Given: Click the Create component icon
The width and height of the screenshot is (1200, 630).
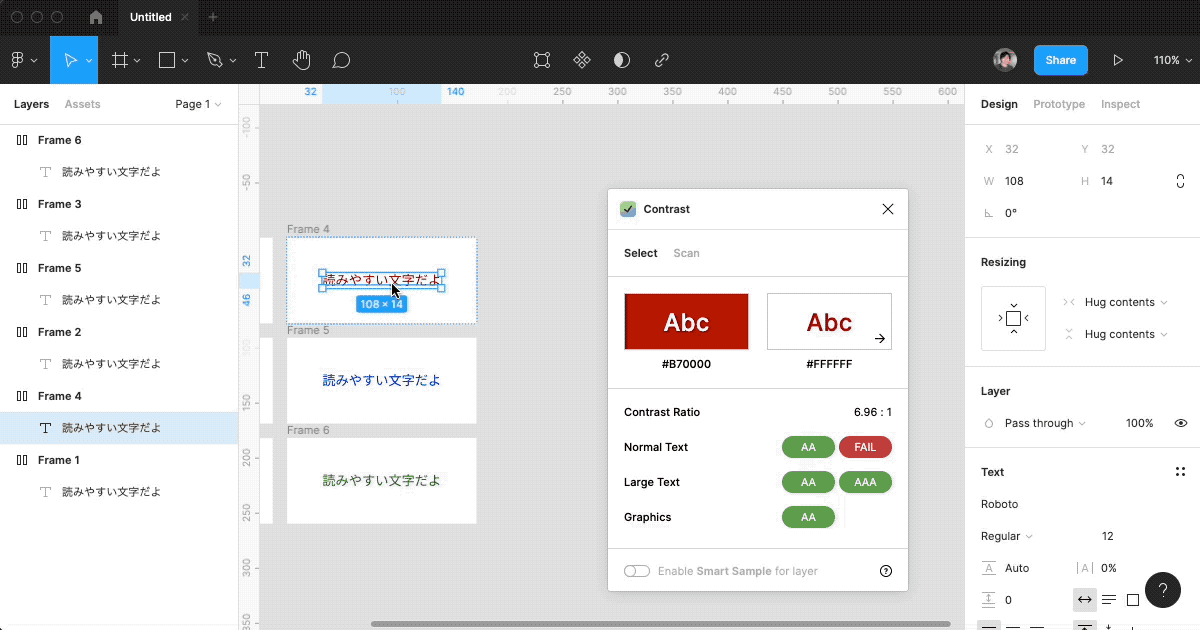Looking at the screenshot, I should coord(582,60).
